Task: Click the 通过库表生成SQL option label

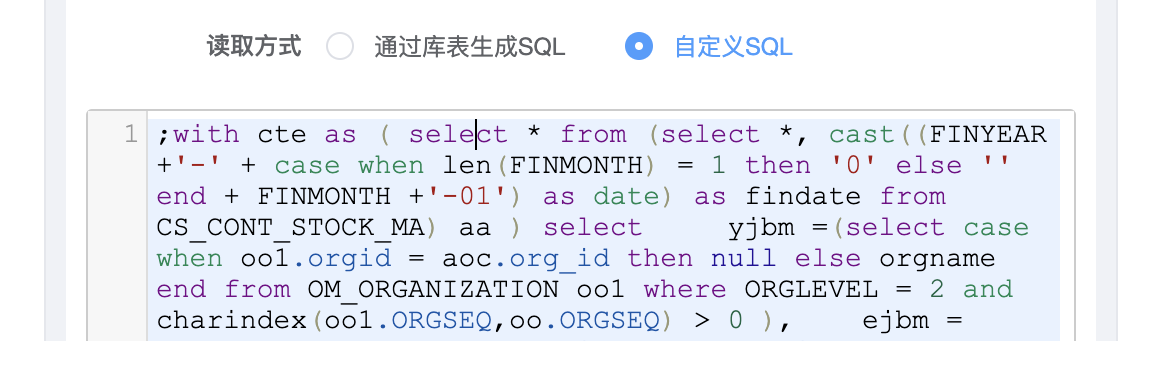Action: (470, 48)
